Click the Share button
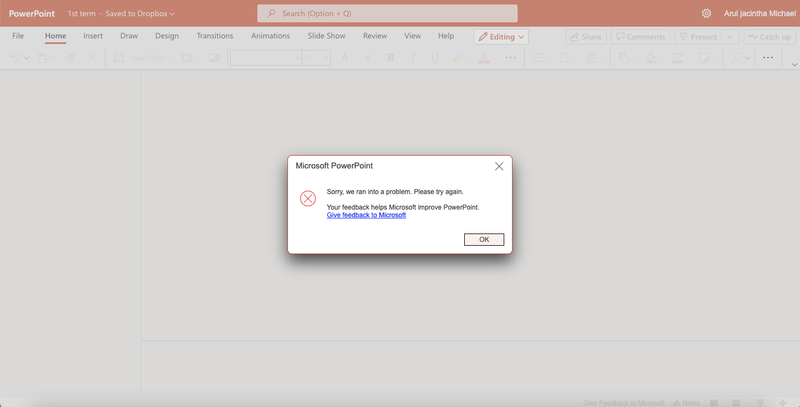The height and width of the screenshot is (407, 800). tap(586, 37)
